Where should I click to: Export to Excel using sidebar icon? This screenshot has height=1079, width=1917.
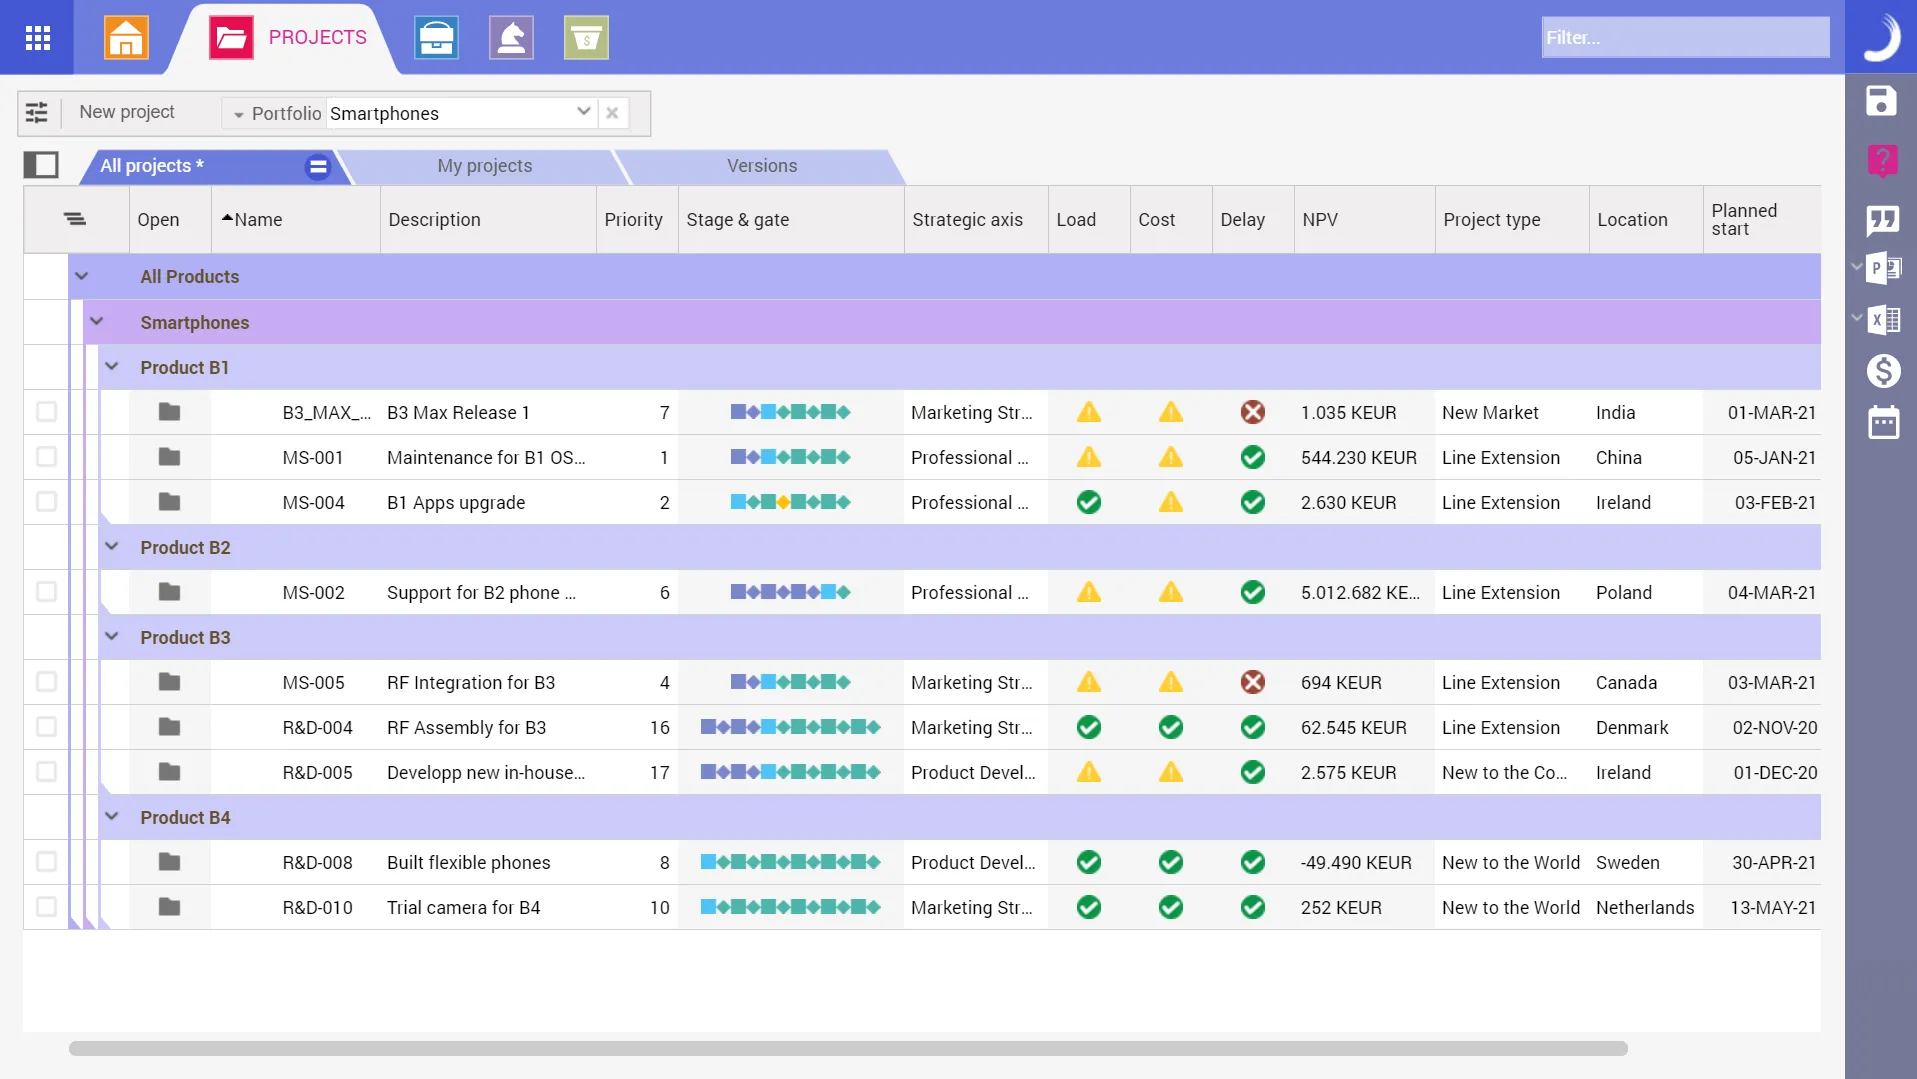point(1885,320)
